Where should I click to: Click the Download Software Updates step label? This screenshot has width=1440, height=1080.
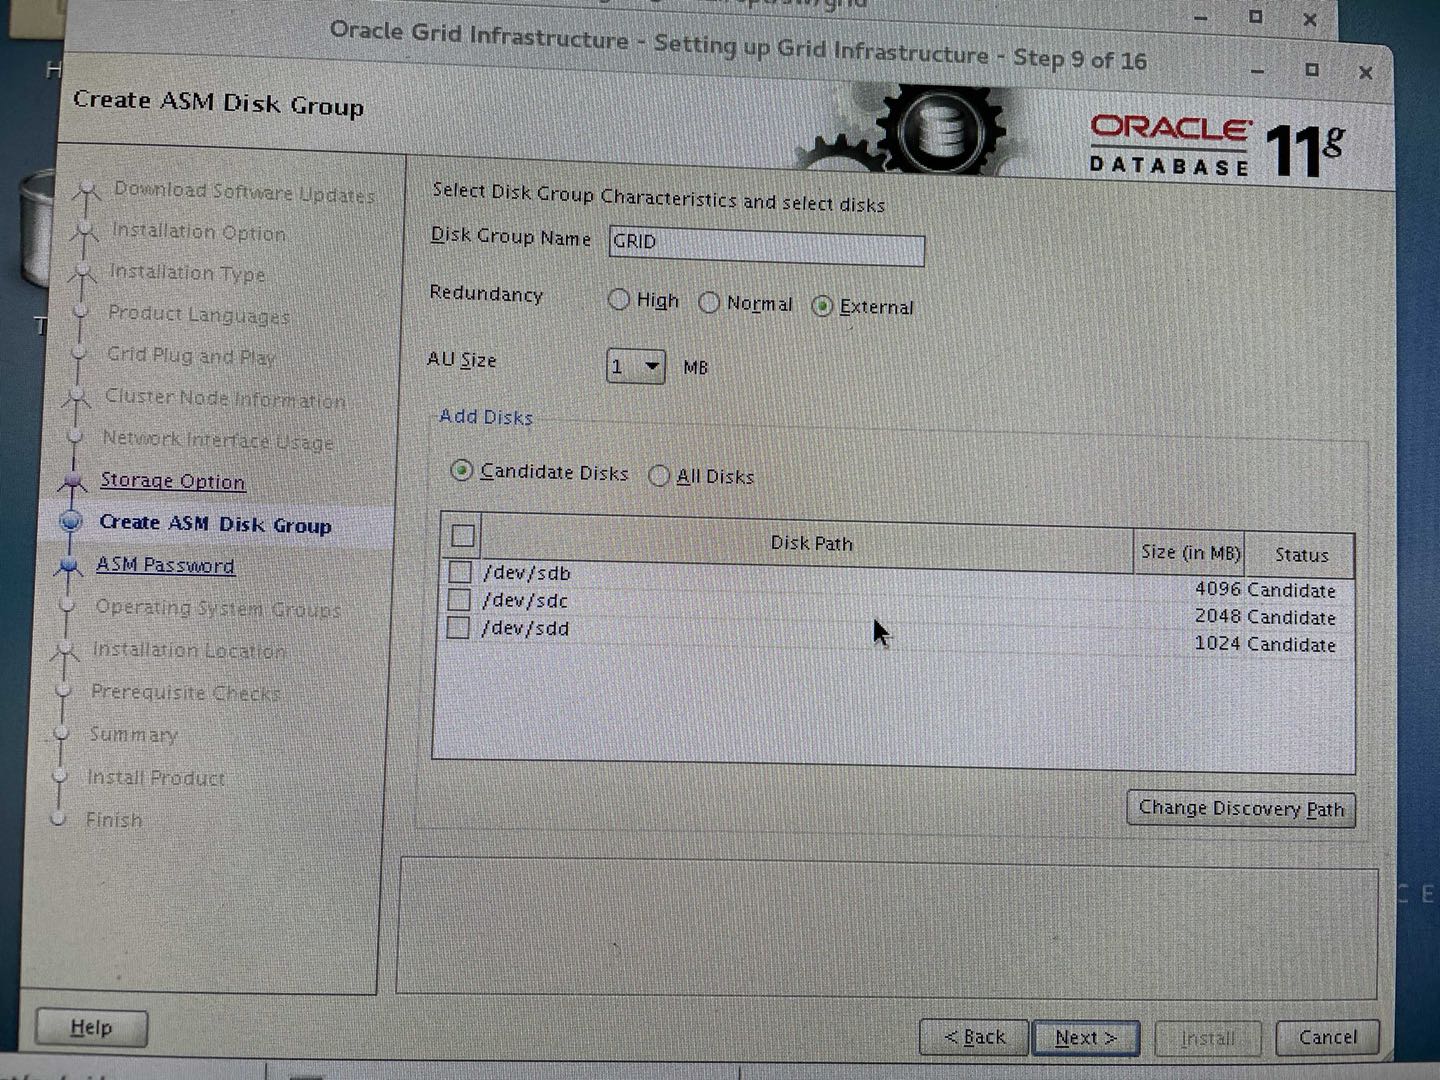pyautogui.click(x=244, y=191)
